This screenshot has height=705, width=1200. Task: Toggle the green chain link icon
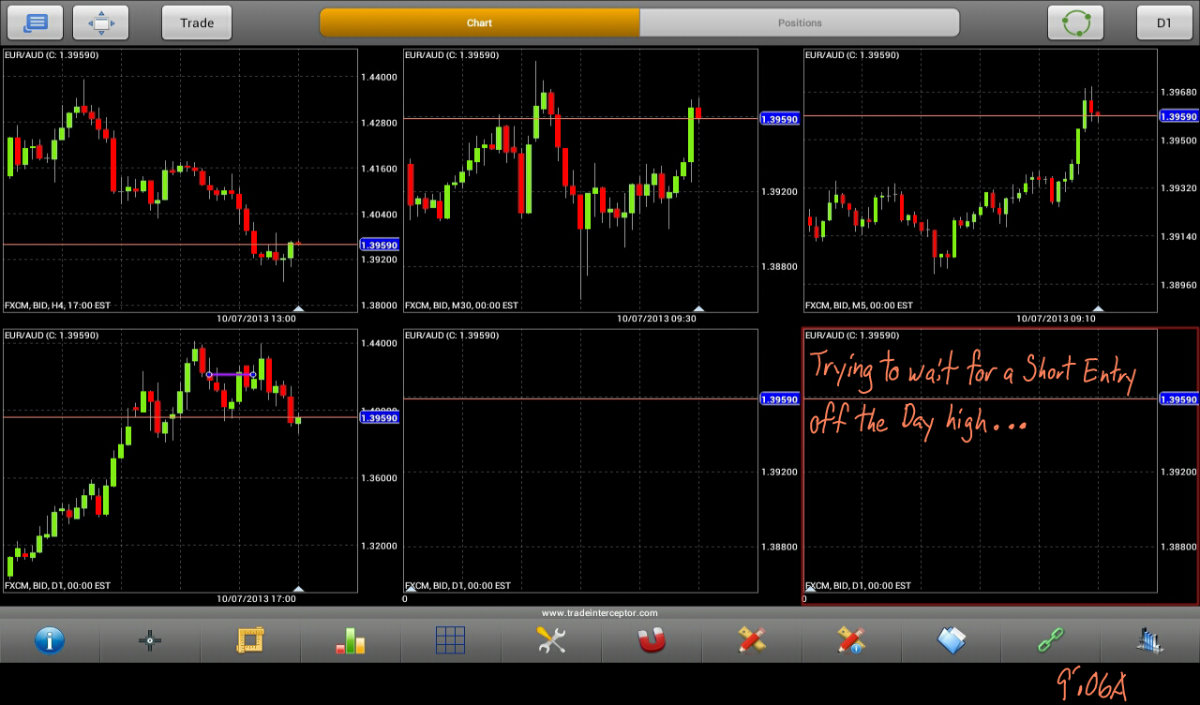(x=1052, y=640)
